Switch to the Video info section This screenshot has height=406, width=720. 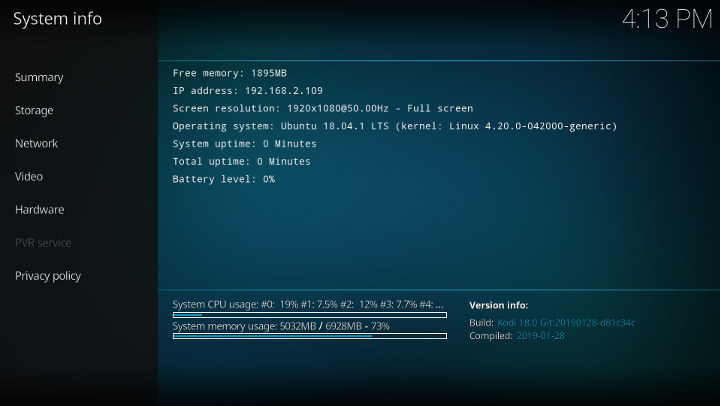click(x=29, y=176)
